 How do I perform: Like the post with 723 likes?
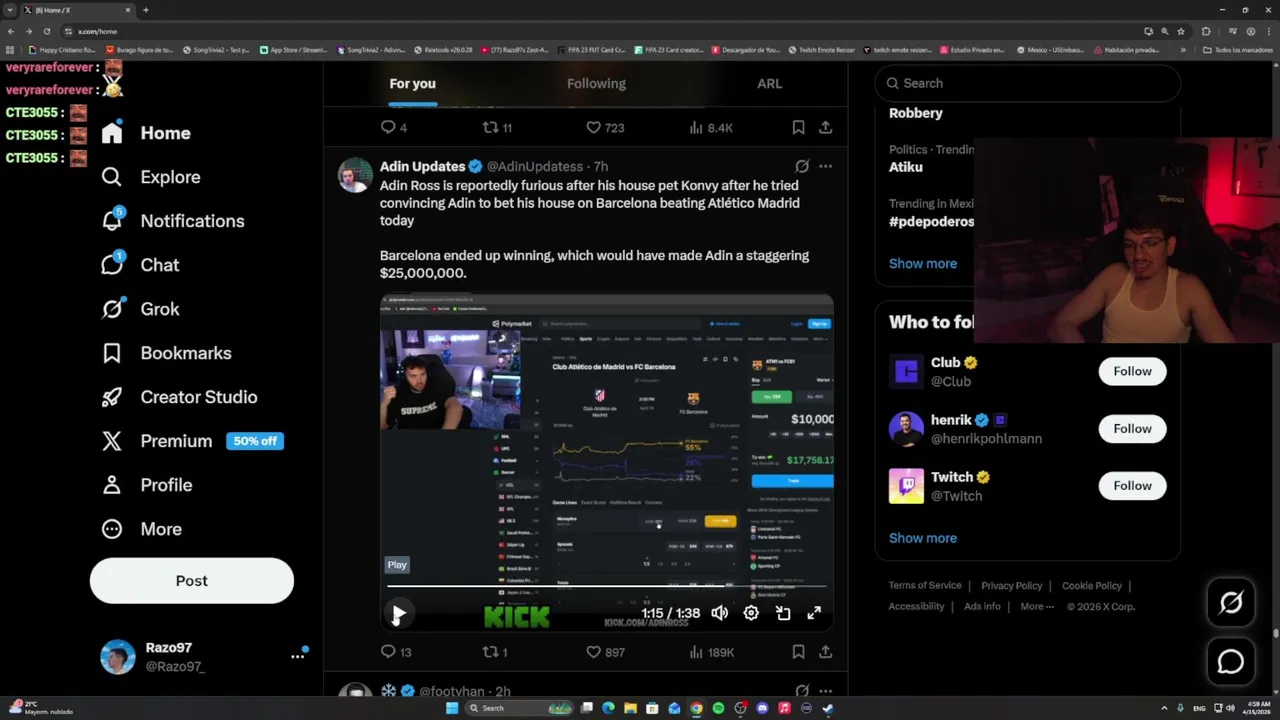[x=604, y=127]
